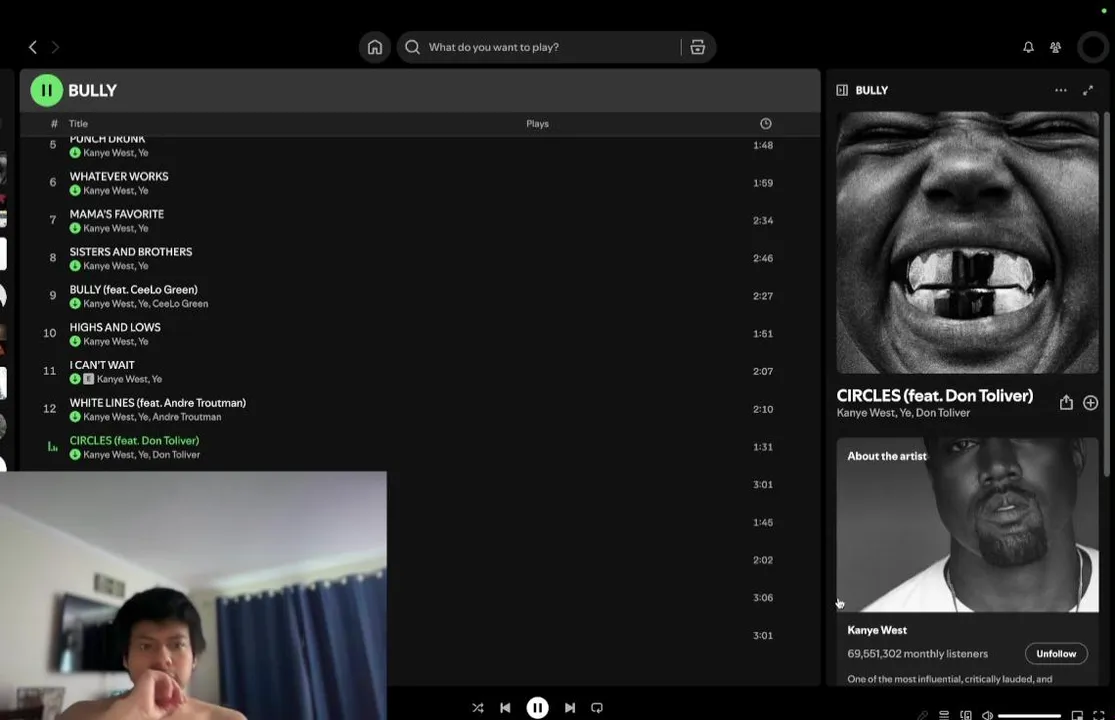This screenshot has height=720, width=1115.
Task: Open the Friend Activity icon
Action: [x=1055, y=47]
